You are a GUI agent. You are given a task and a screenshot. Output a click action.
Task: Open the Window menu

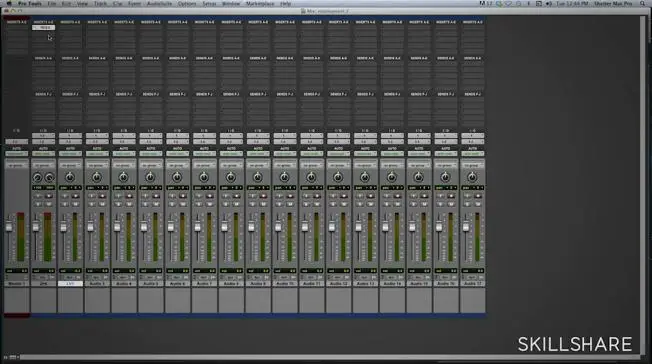231,3
